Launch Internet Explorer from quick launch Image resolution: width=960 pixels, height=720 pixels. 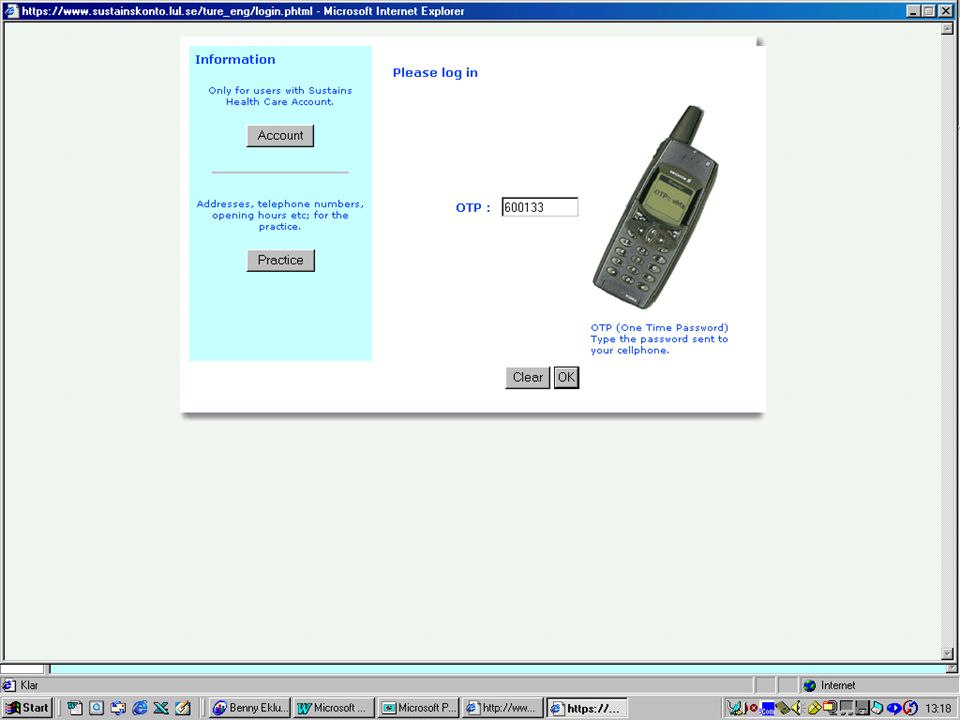tap(140, 708)
